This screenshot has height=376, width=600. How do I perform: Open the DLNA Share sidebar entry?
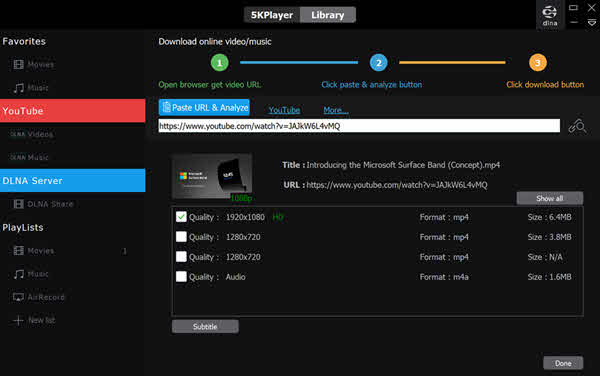[x=50, y=204]
